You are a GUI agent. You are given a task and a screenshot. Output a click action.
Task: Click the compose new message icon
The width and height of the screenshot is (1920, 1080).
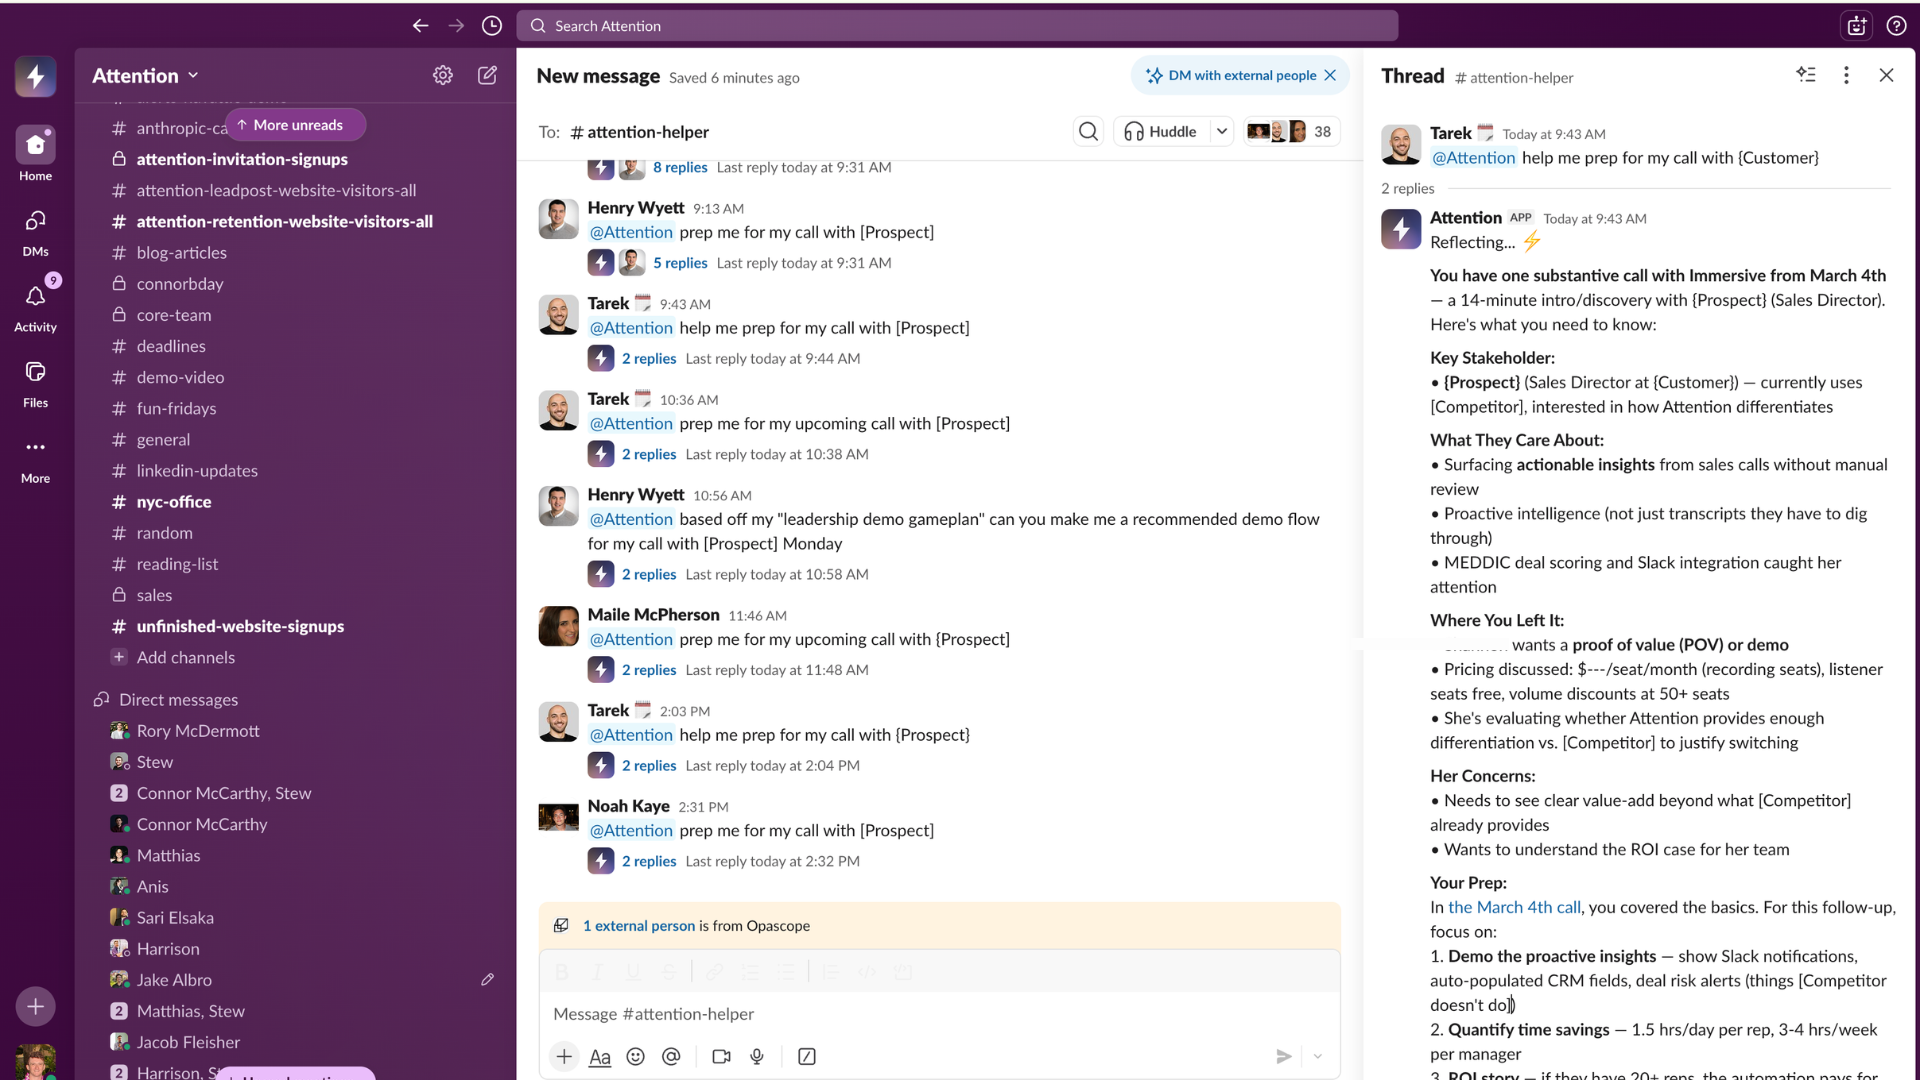pyautogui.click(x=487, y=75)
